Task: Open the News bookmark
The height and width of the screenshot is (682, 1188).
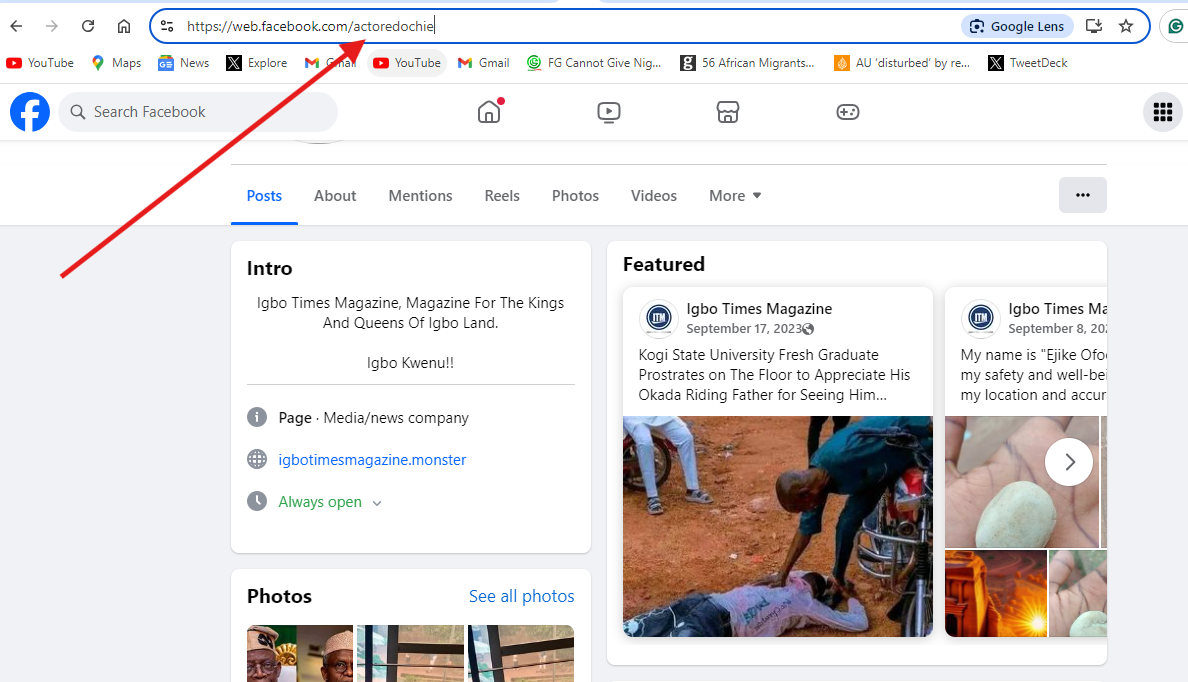Action: pos(183,63)
